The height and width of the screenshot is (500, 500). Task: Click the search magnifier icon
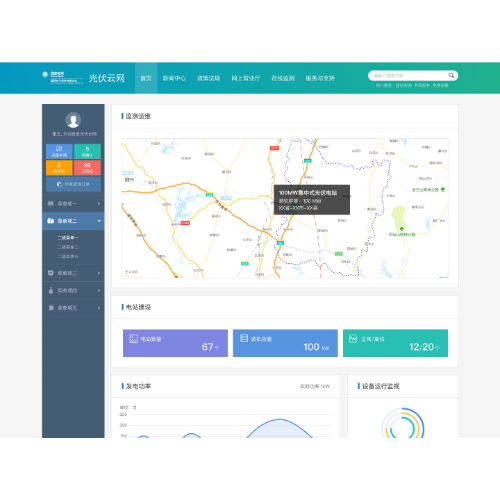pyautogui.click(x=451, y=75)
